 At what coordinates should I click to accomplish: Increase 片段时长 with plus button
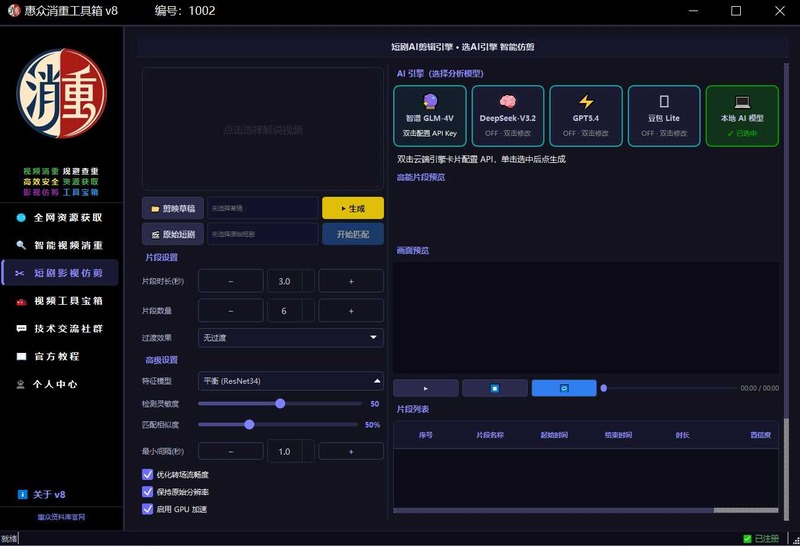click(351, 281)
